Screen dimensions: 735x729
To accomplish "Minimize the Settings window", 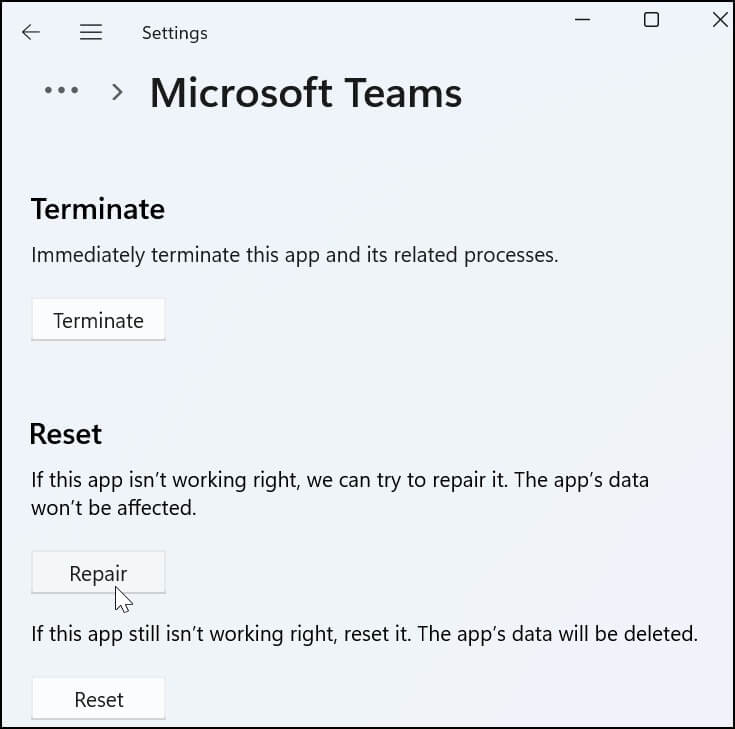I will click(x=582, y=20).
